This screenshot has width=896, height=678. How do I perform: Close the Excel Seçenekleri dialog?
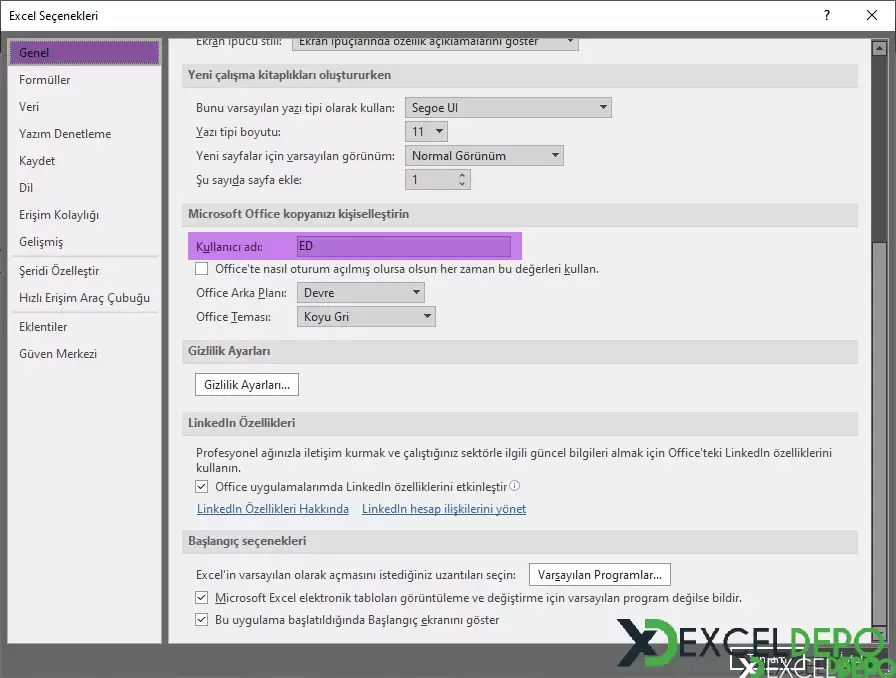click(872, 16)
